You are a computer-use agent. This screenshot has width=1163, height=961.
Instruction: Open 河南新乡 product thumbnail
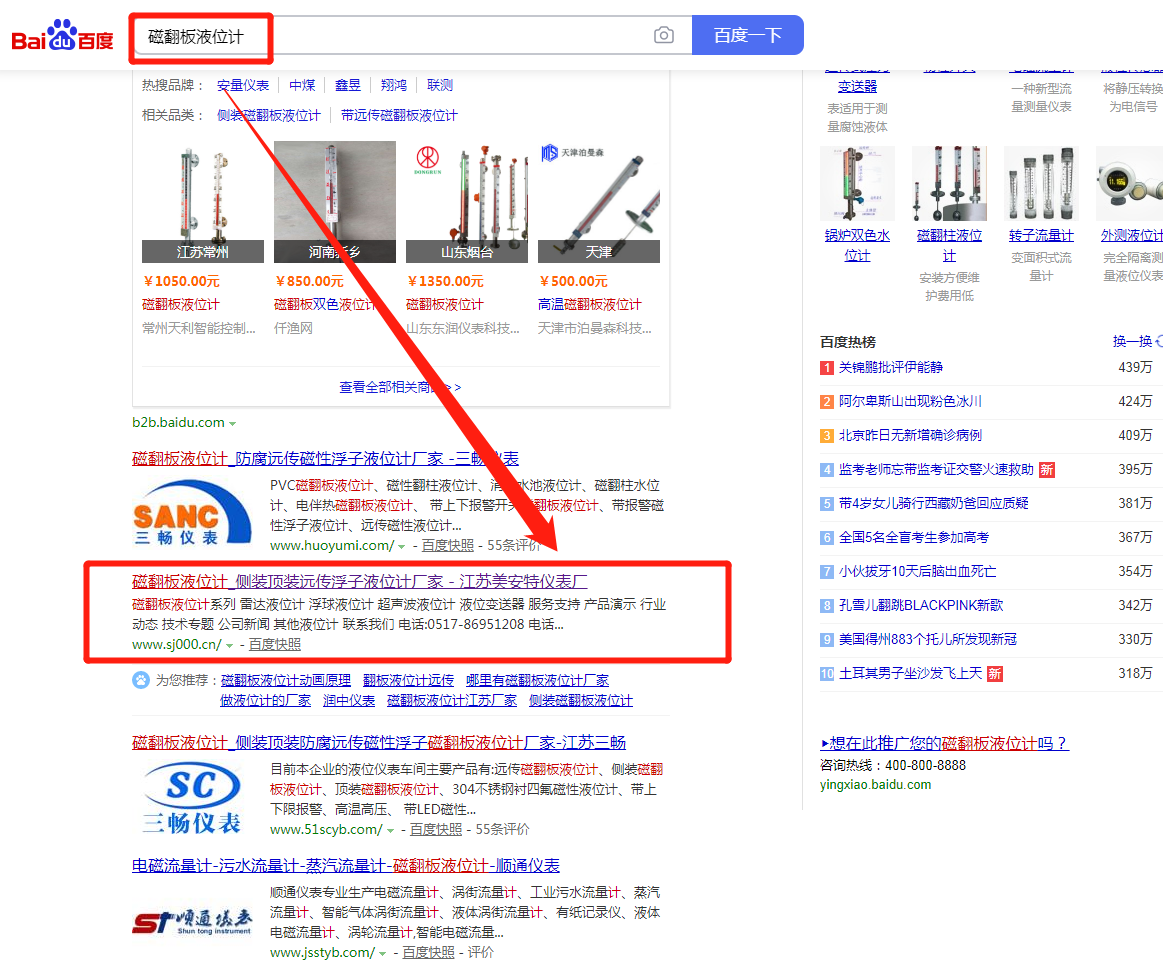point(335,202)
